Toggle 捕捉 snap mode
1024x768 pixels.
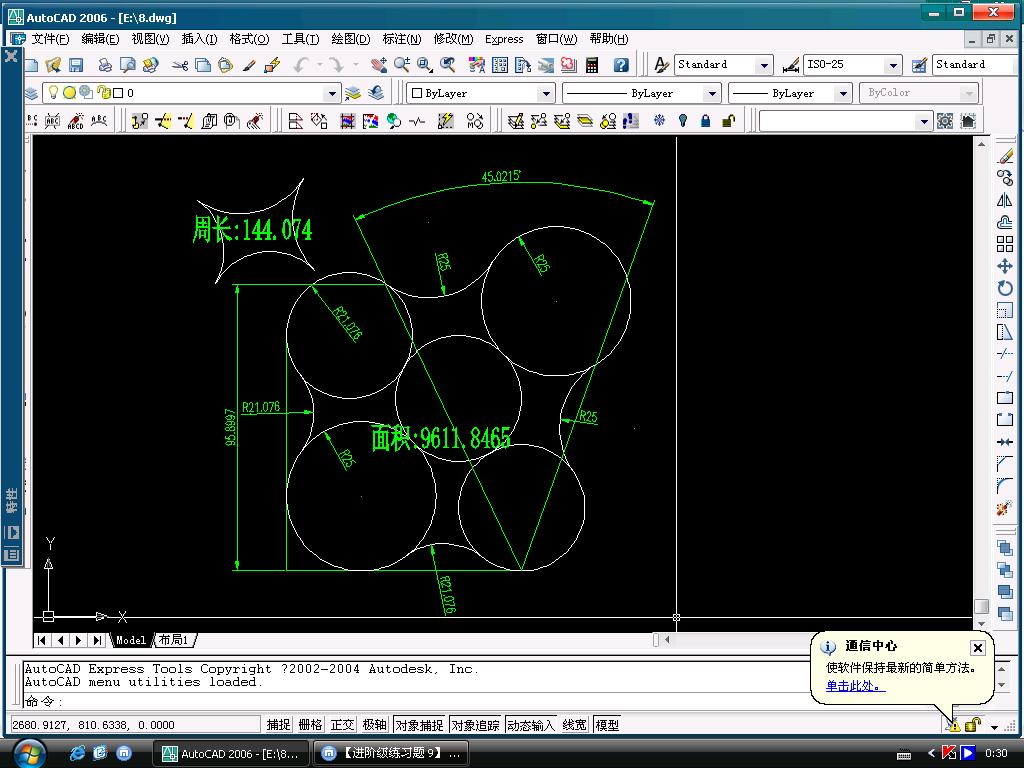tap(278, 725)
